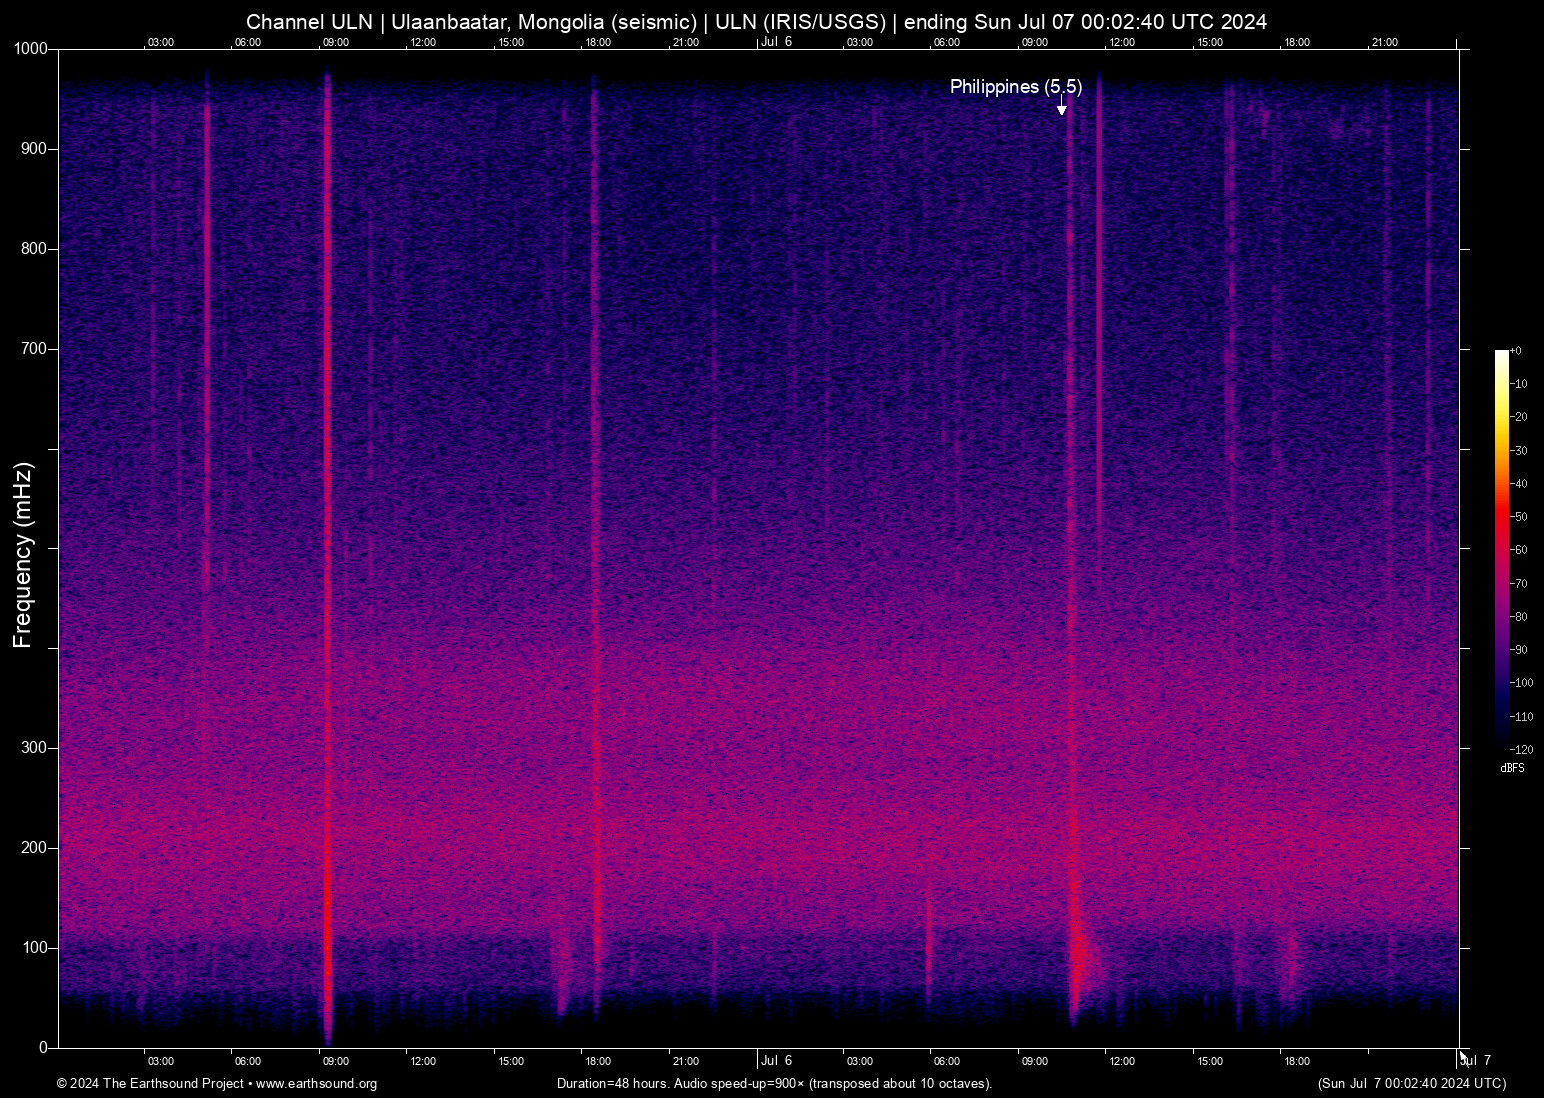Click the Philippines (5.5) earthquake marker arrow
1544x1098 pixels.
pos(1061,108)
